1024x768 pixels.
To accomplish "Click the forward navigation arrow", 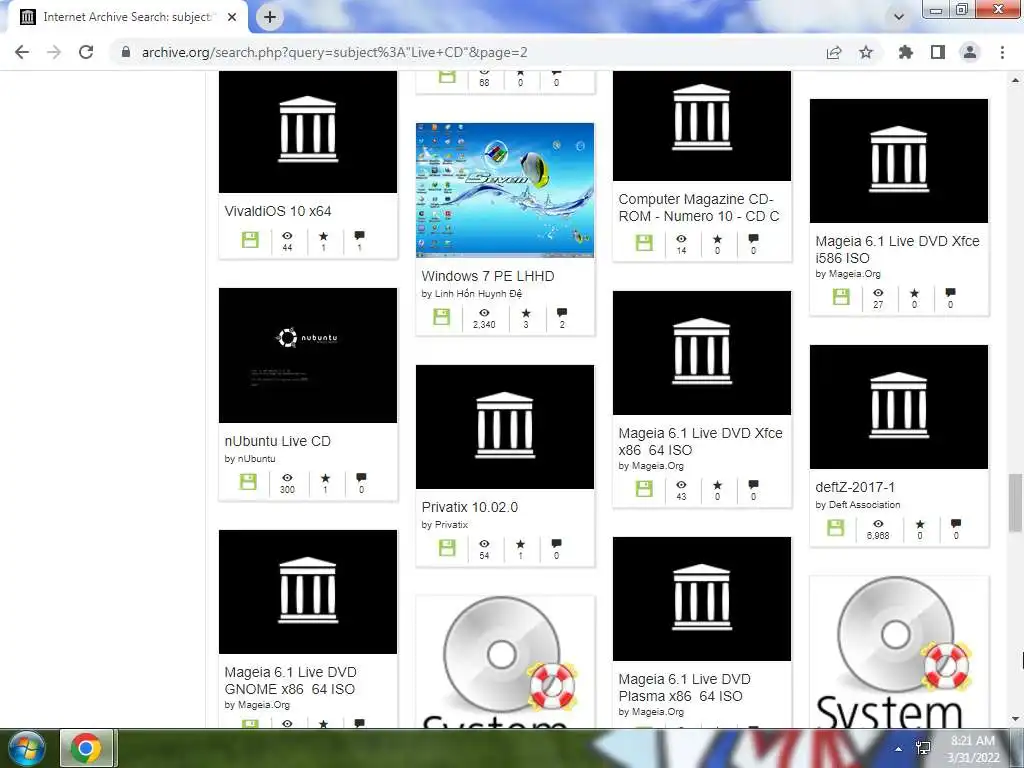I will click(x=54, y=52).
